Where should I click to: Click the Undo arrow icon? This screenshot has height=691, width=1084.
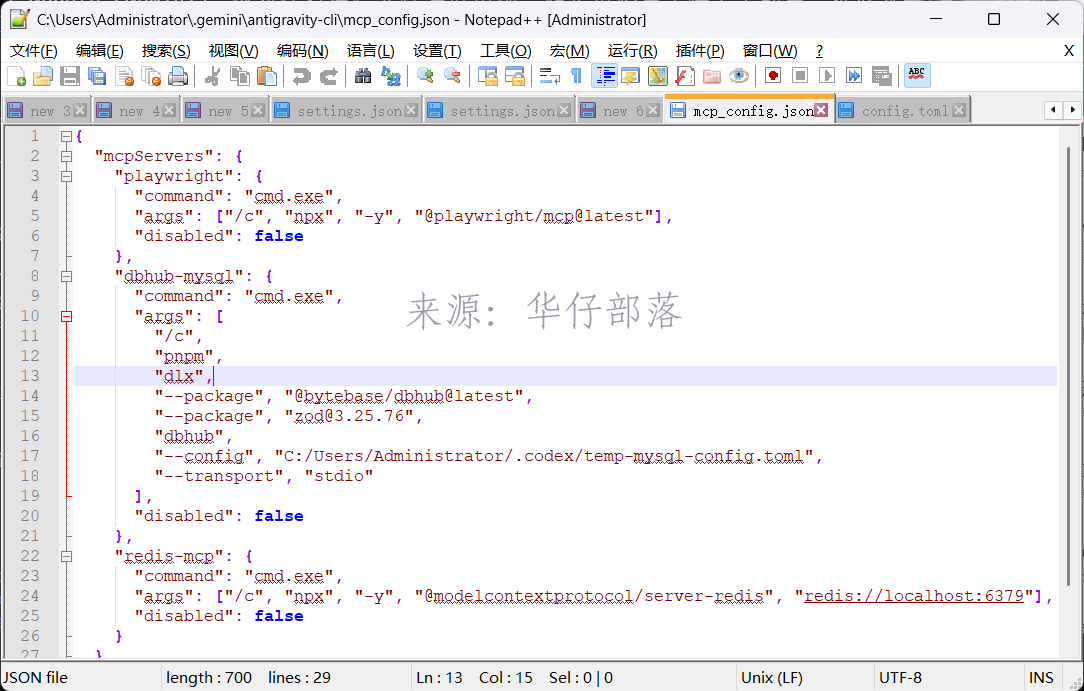(301, 76)
